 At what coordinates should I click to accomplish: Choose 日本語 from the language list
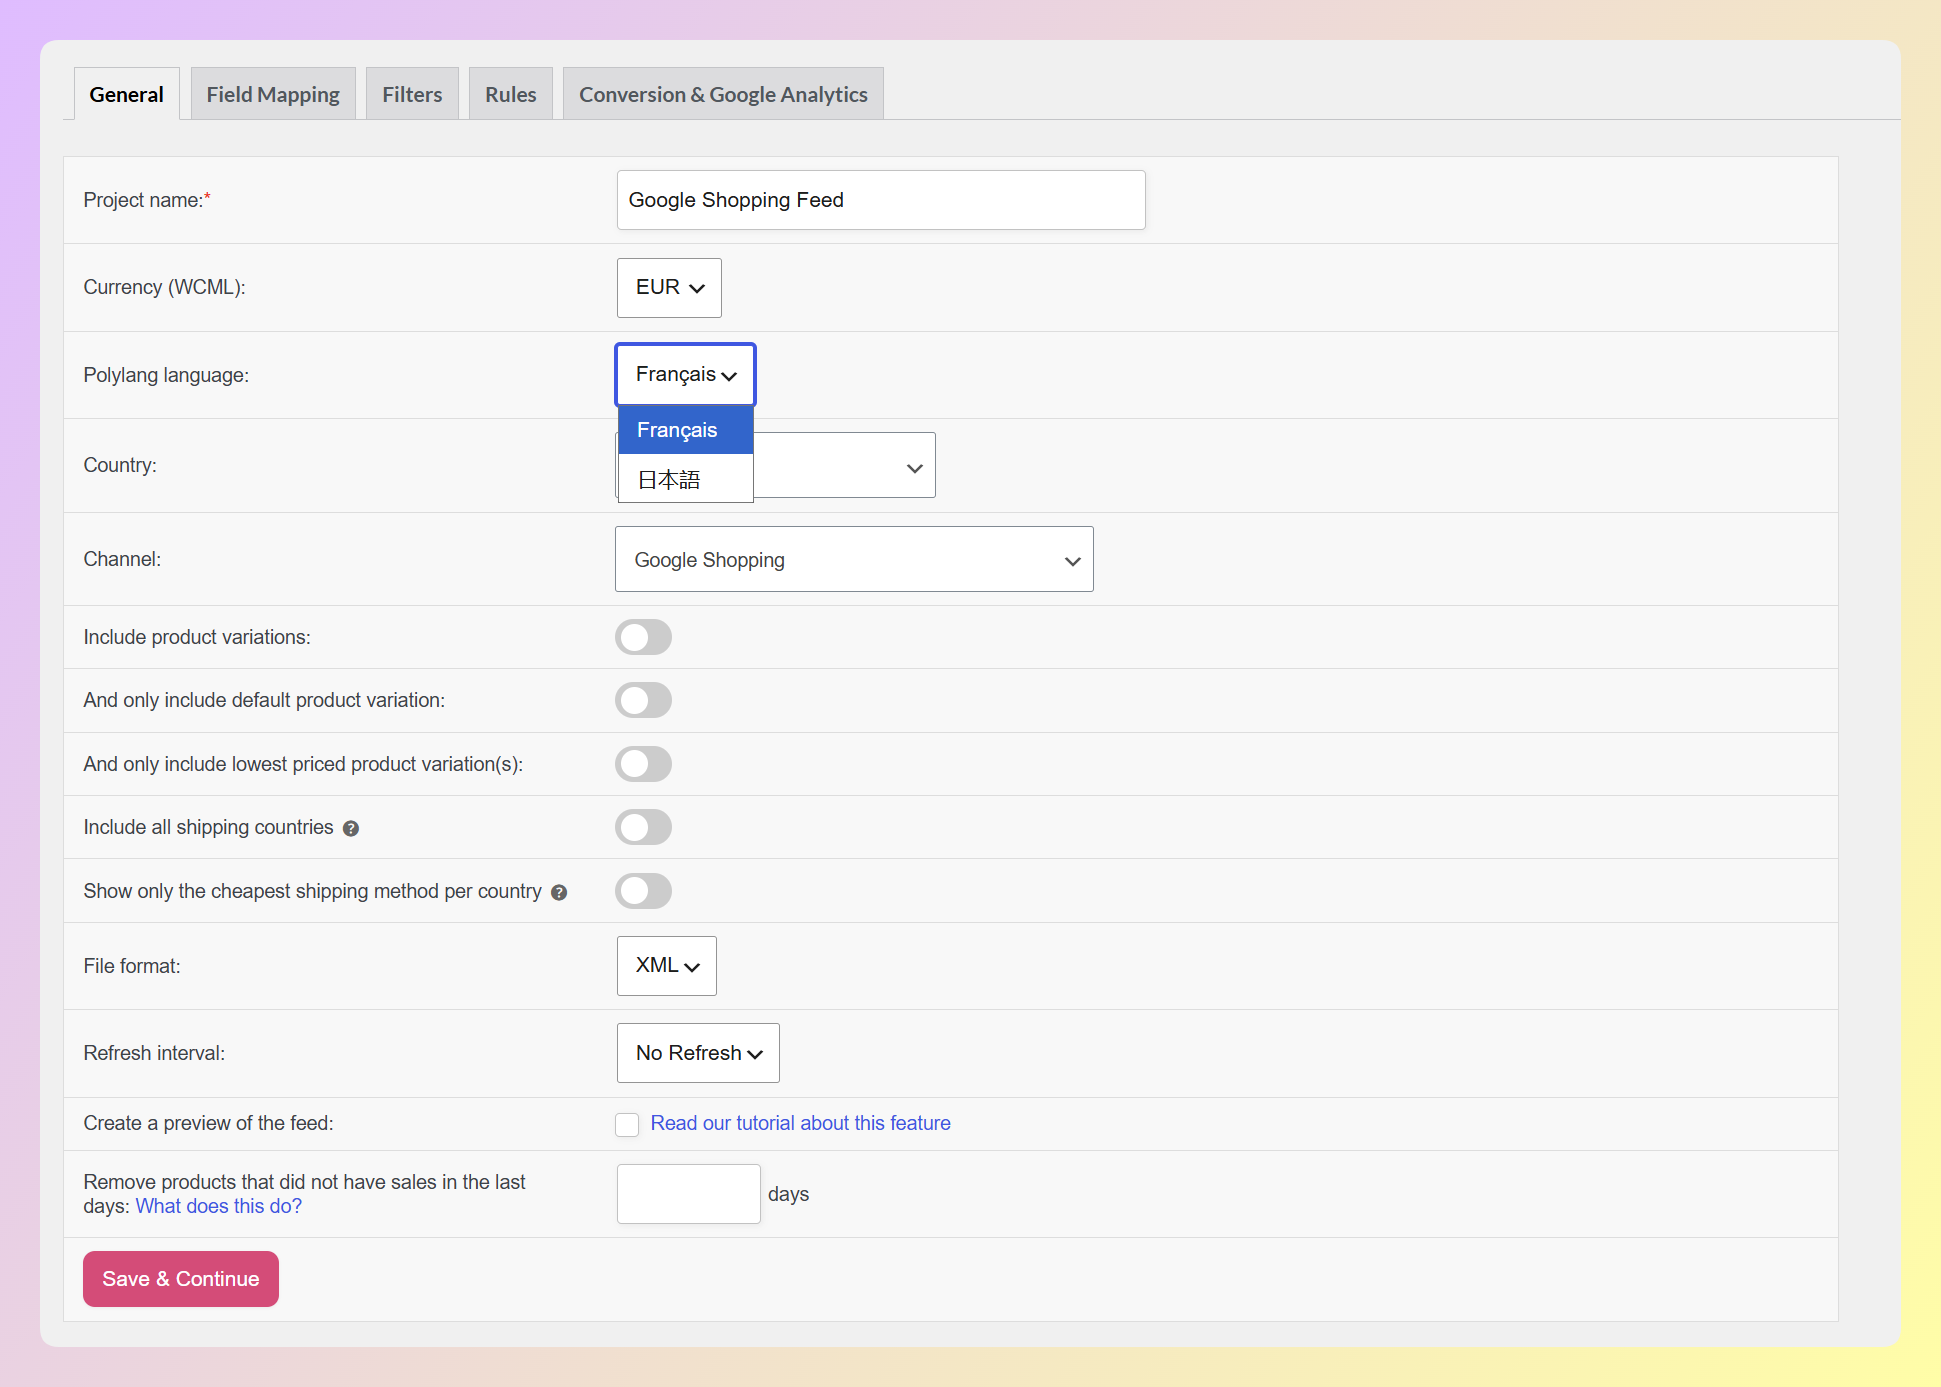tap(686, 479)
